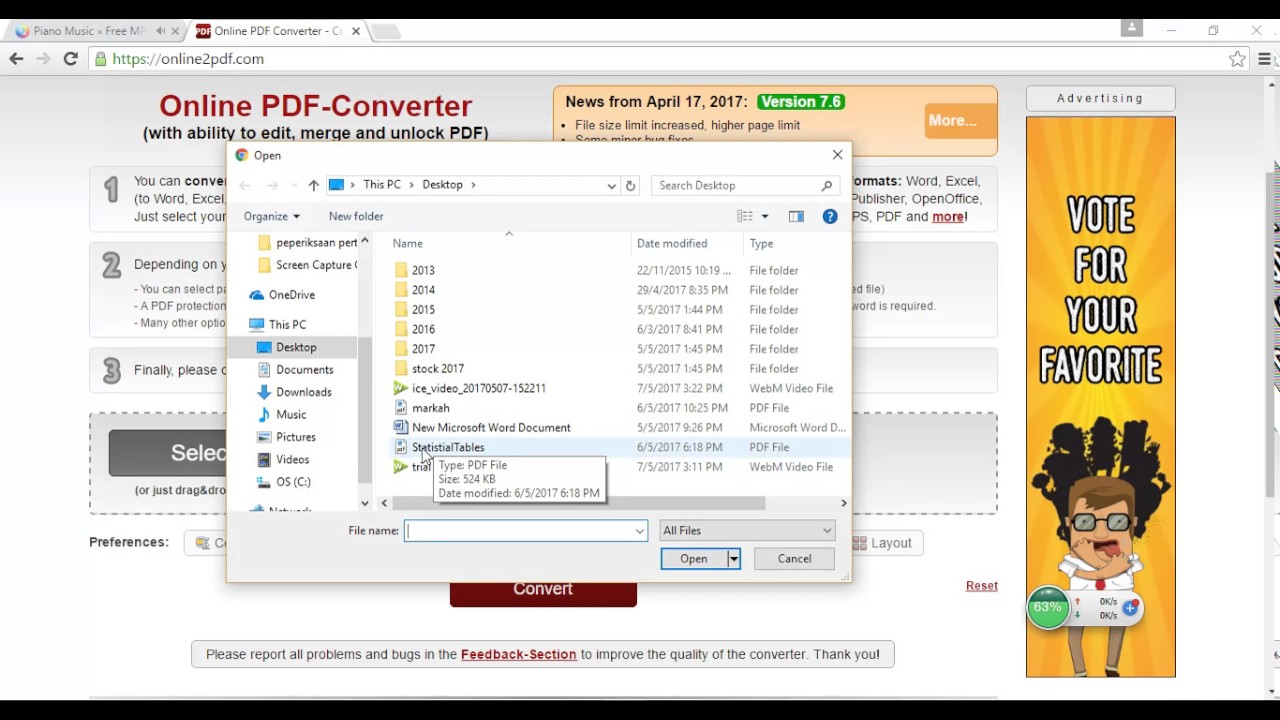Click the Chrome profile avatar icon
This screenshot has width=1280, height=720.
pos(1132,28)
